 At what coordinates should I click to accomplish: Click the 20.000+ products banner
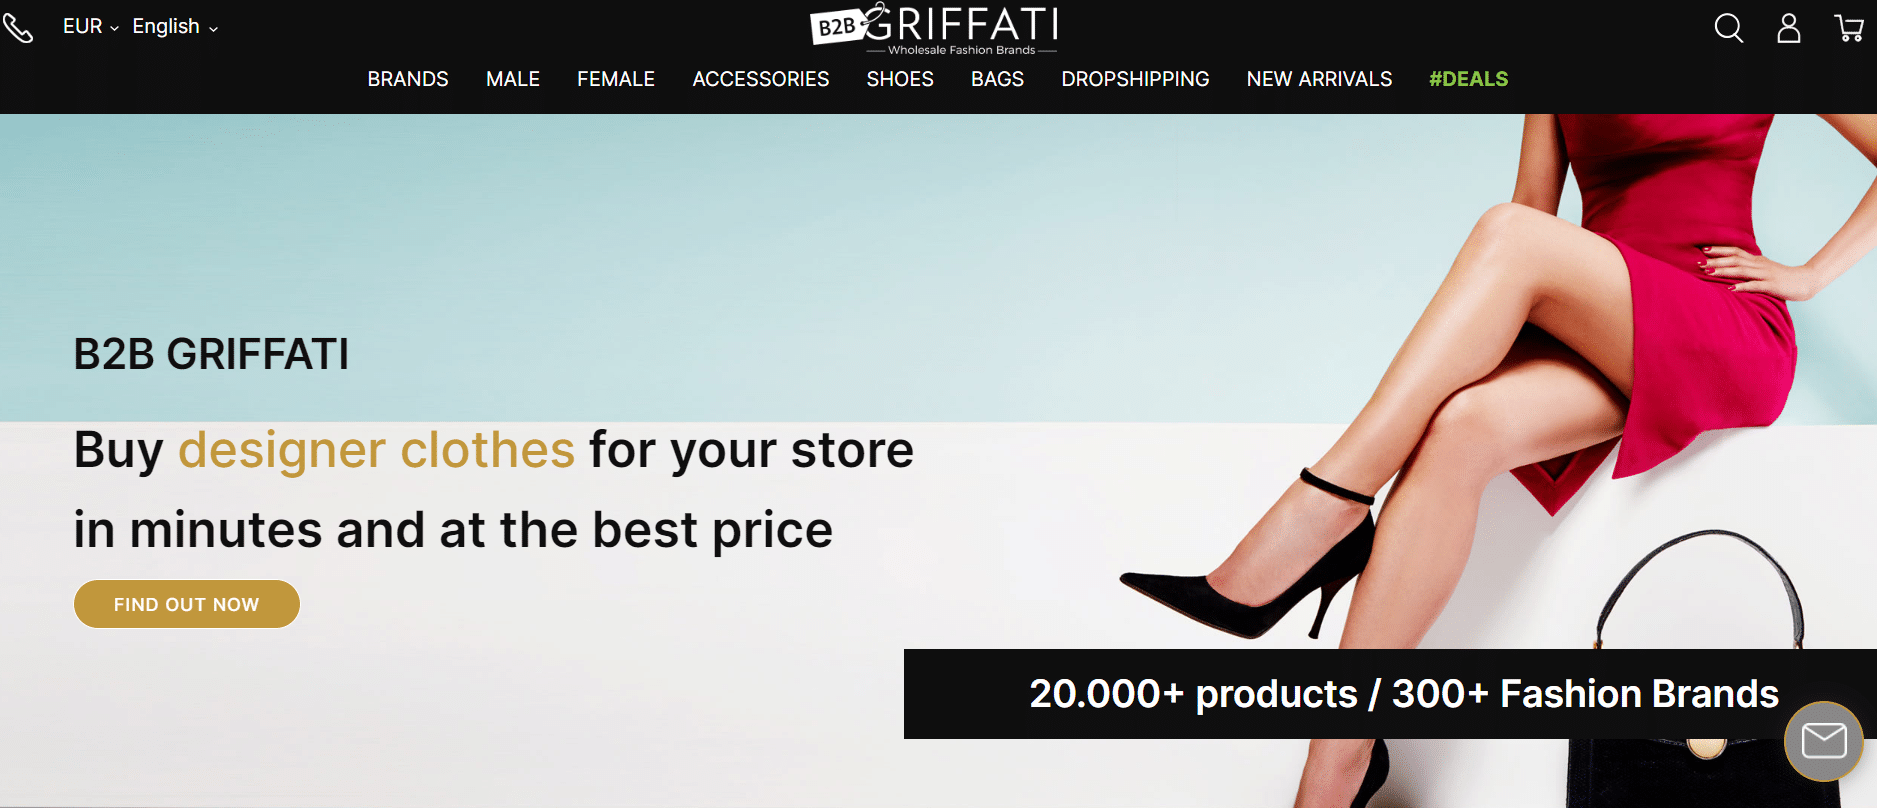pos(1390,694)
